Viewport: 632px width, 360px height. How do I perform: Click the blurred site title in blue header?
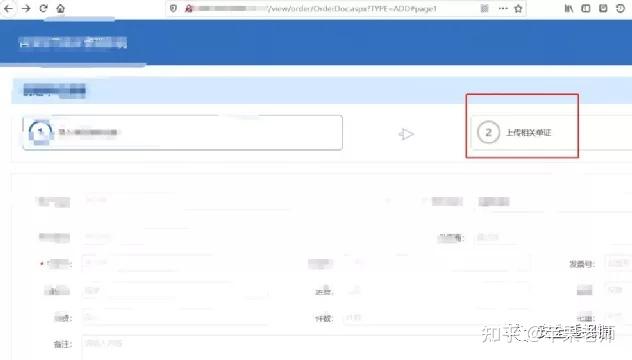coord(73,42)
